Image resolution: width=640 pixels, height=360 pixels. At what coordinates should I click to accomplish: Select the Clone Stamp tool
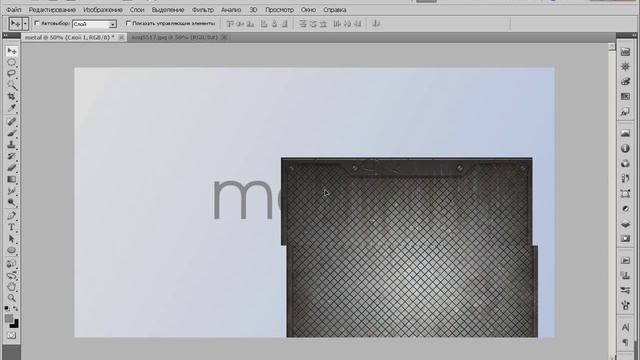(x=11, y=144)
